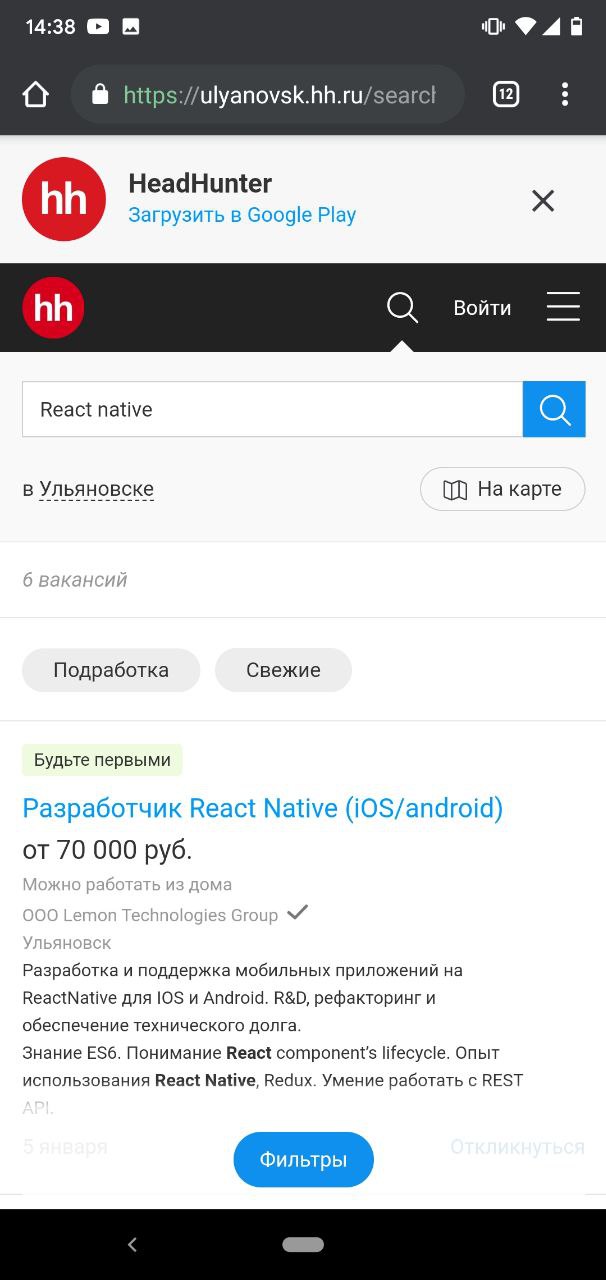
Task: Tap the HeadHunter app banner logo
Action: pyautogui.click(x=64, y=199)
